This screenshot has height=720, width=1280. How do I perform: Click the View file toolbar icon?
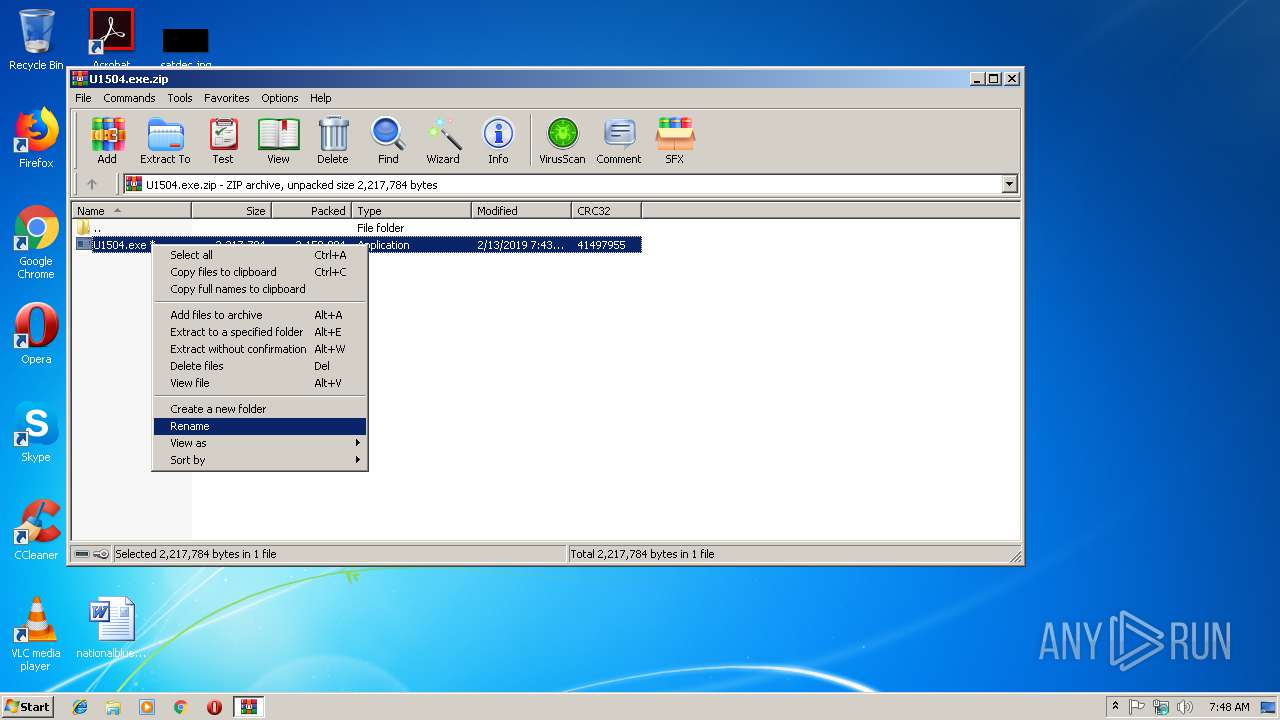click(x=278, y=140)
